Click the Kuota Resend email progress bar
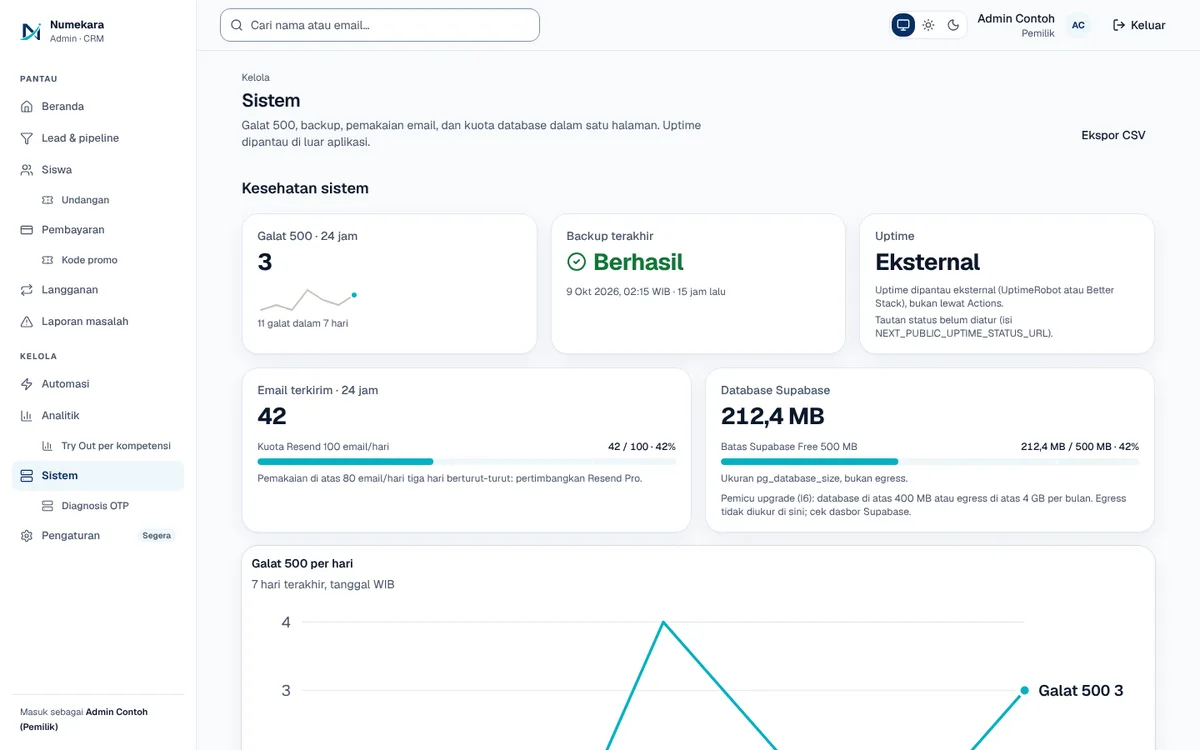 (467, 462)
